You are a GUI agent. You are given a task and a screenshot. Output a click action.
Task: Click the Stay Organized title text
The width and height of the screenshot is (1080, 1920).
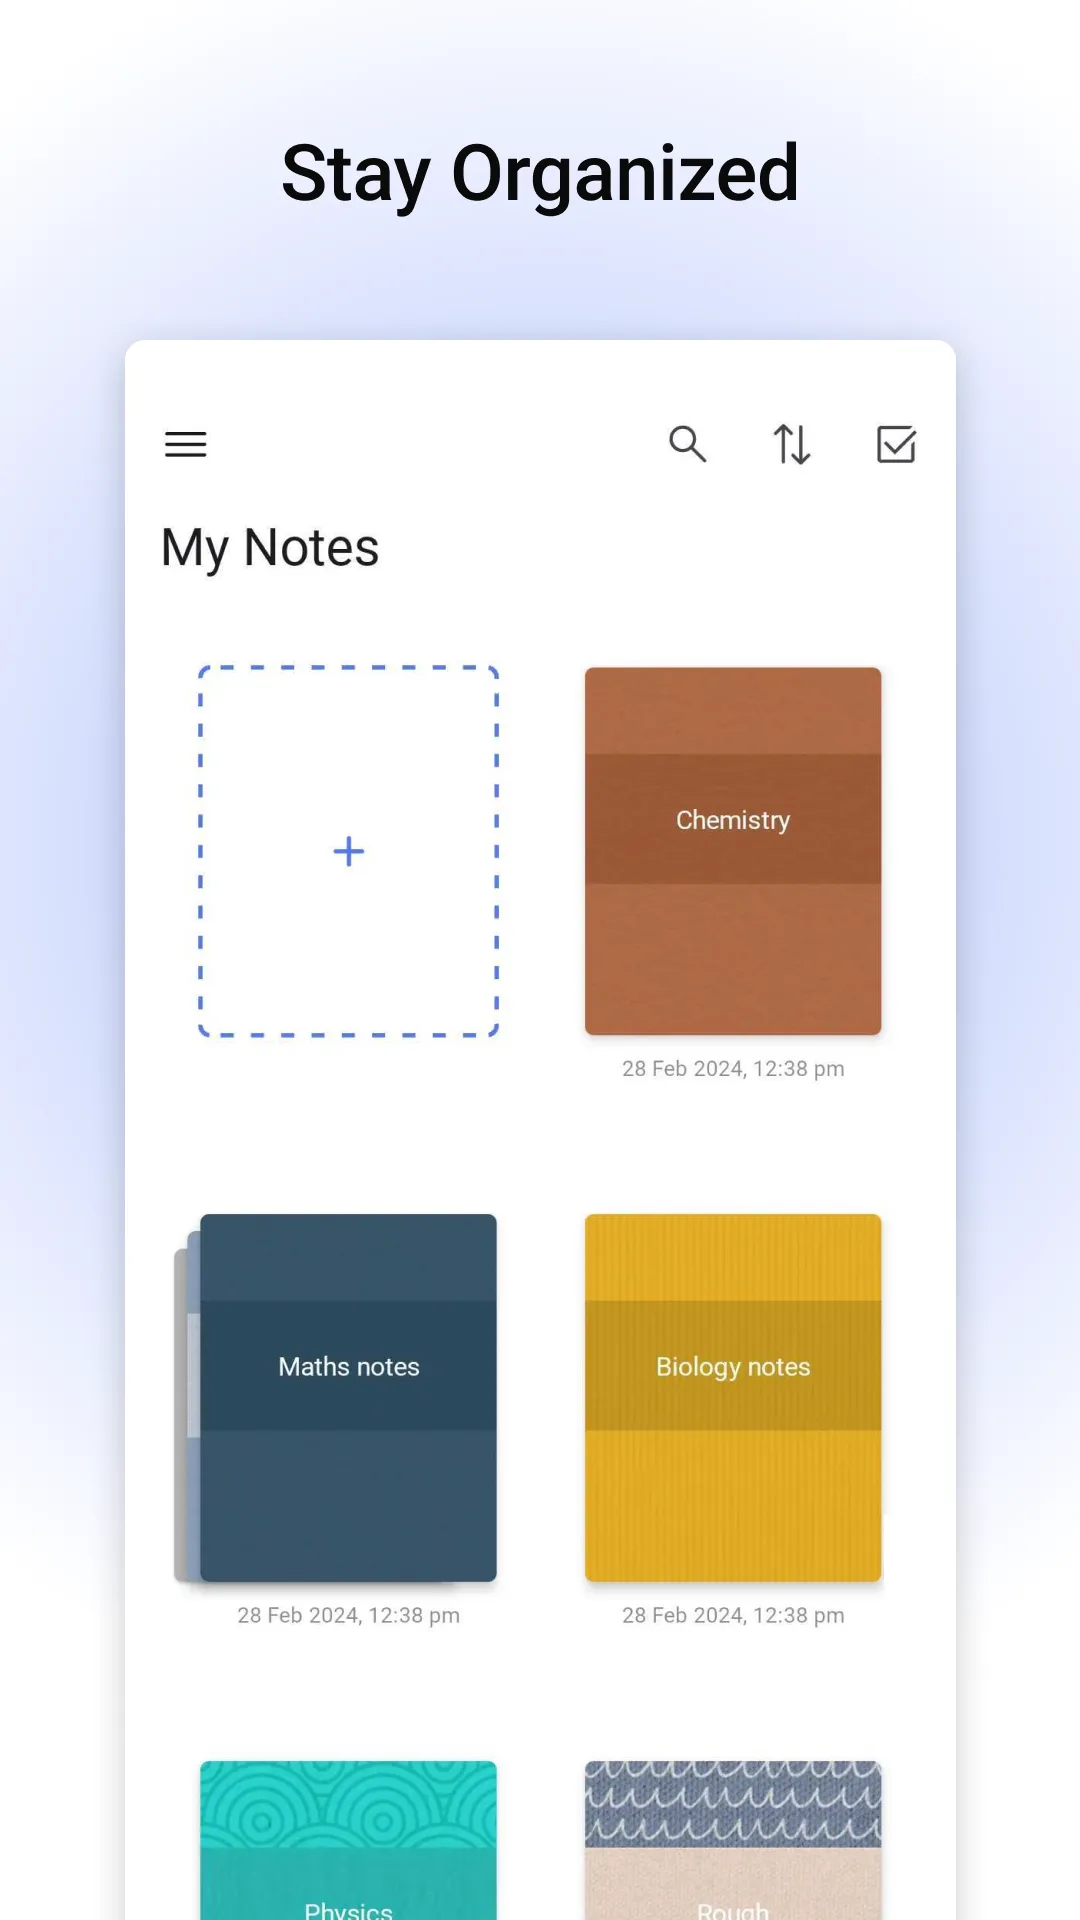pyautogui.click(x=540, y=175)
